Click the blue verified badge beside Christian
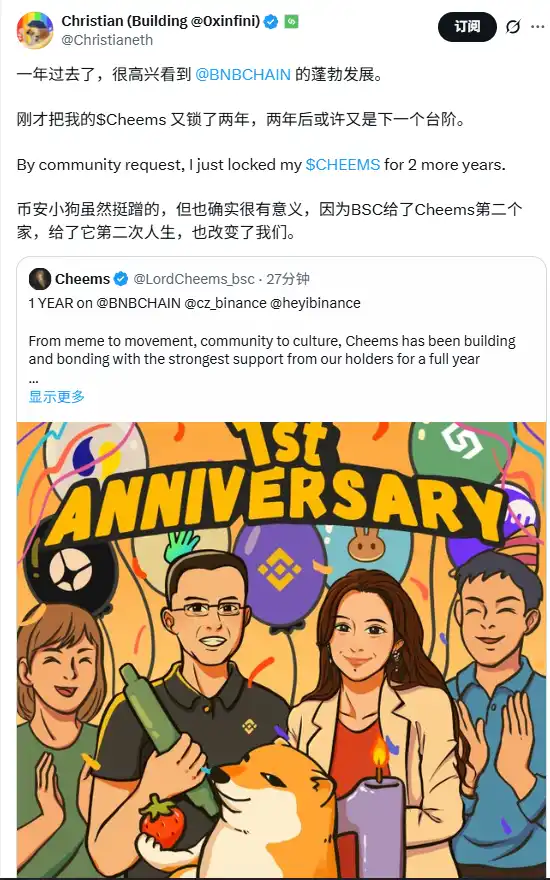The image size is (550, 880). click(271, 22)
